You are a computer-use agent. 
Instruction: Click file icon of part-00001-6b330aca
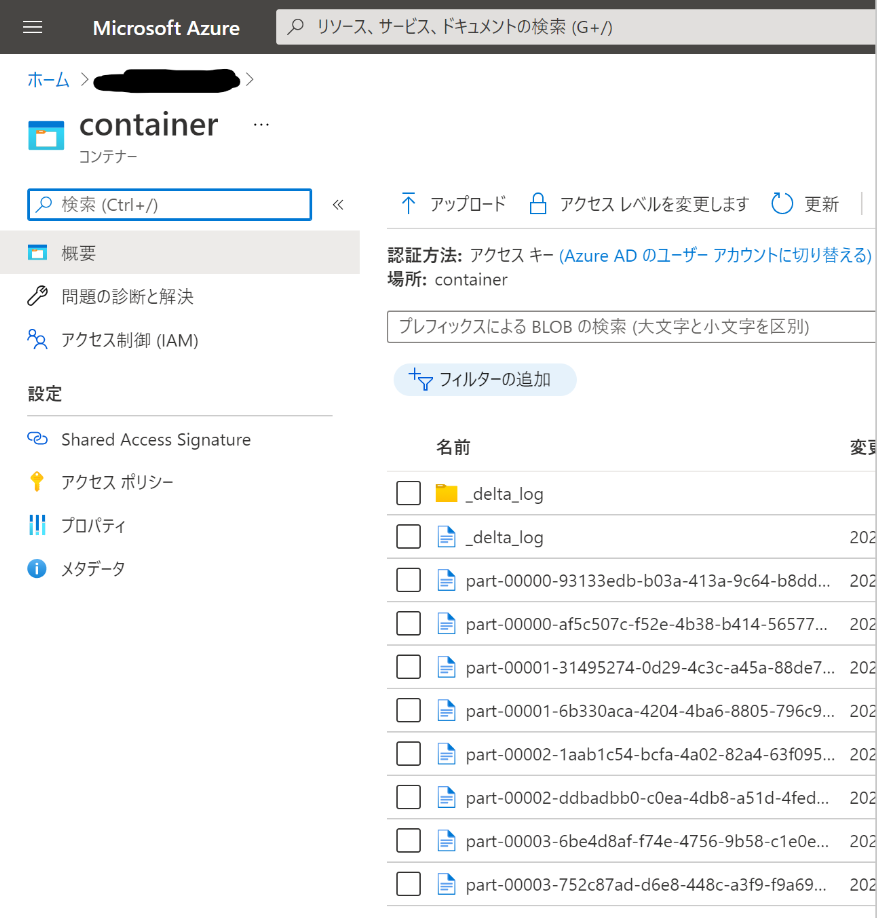pyautogui.click(x=446, y=710)
